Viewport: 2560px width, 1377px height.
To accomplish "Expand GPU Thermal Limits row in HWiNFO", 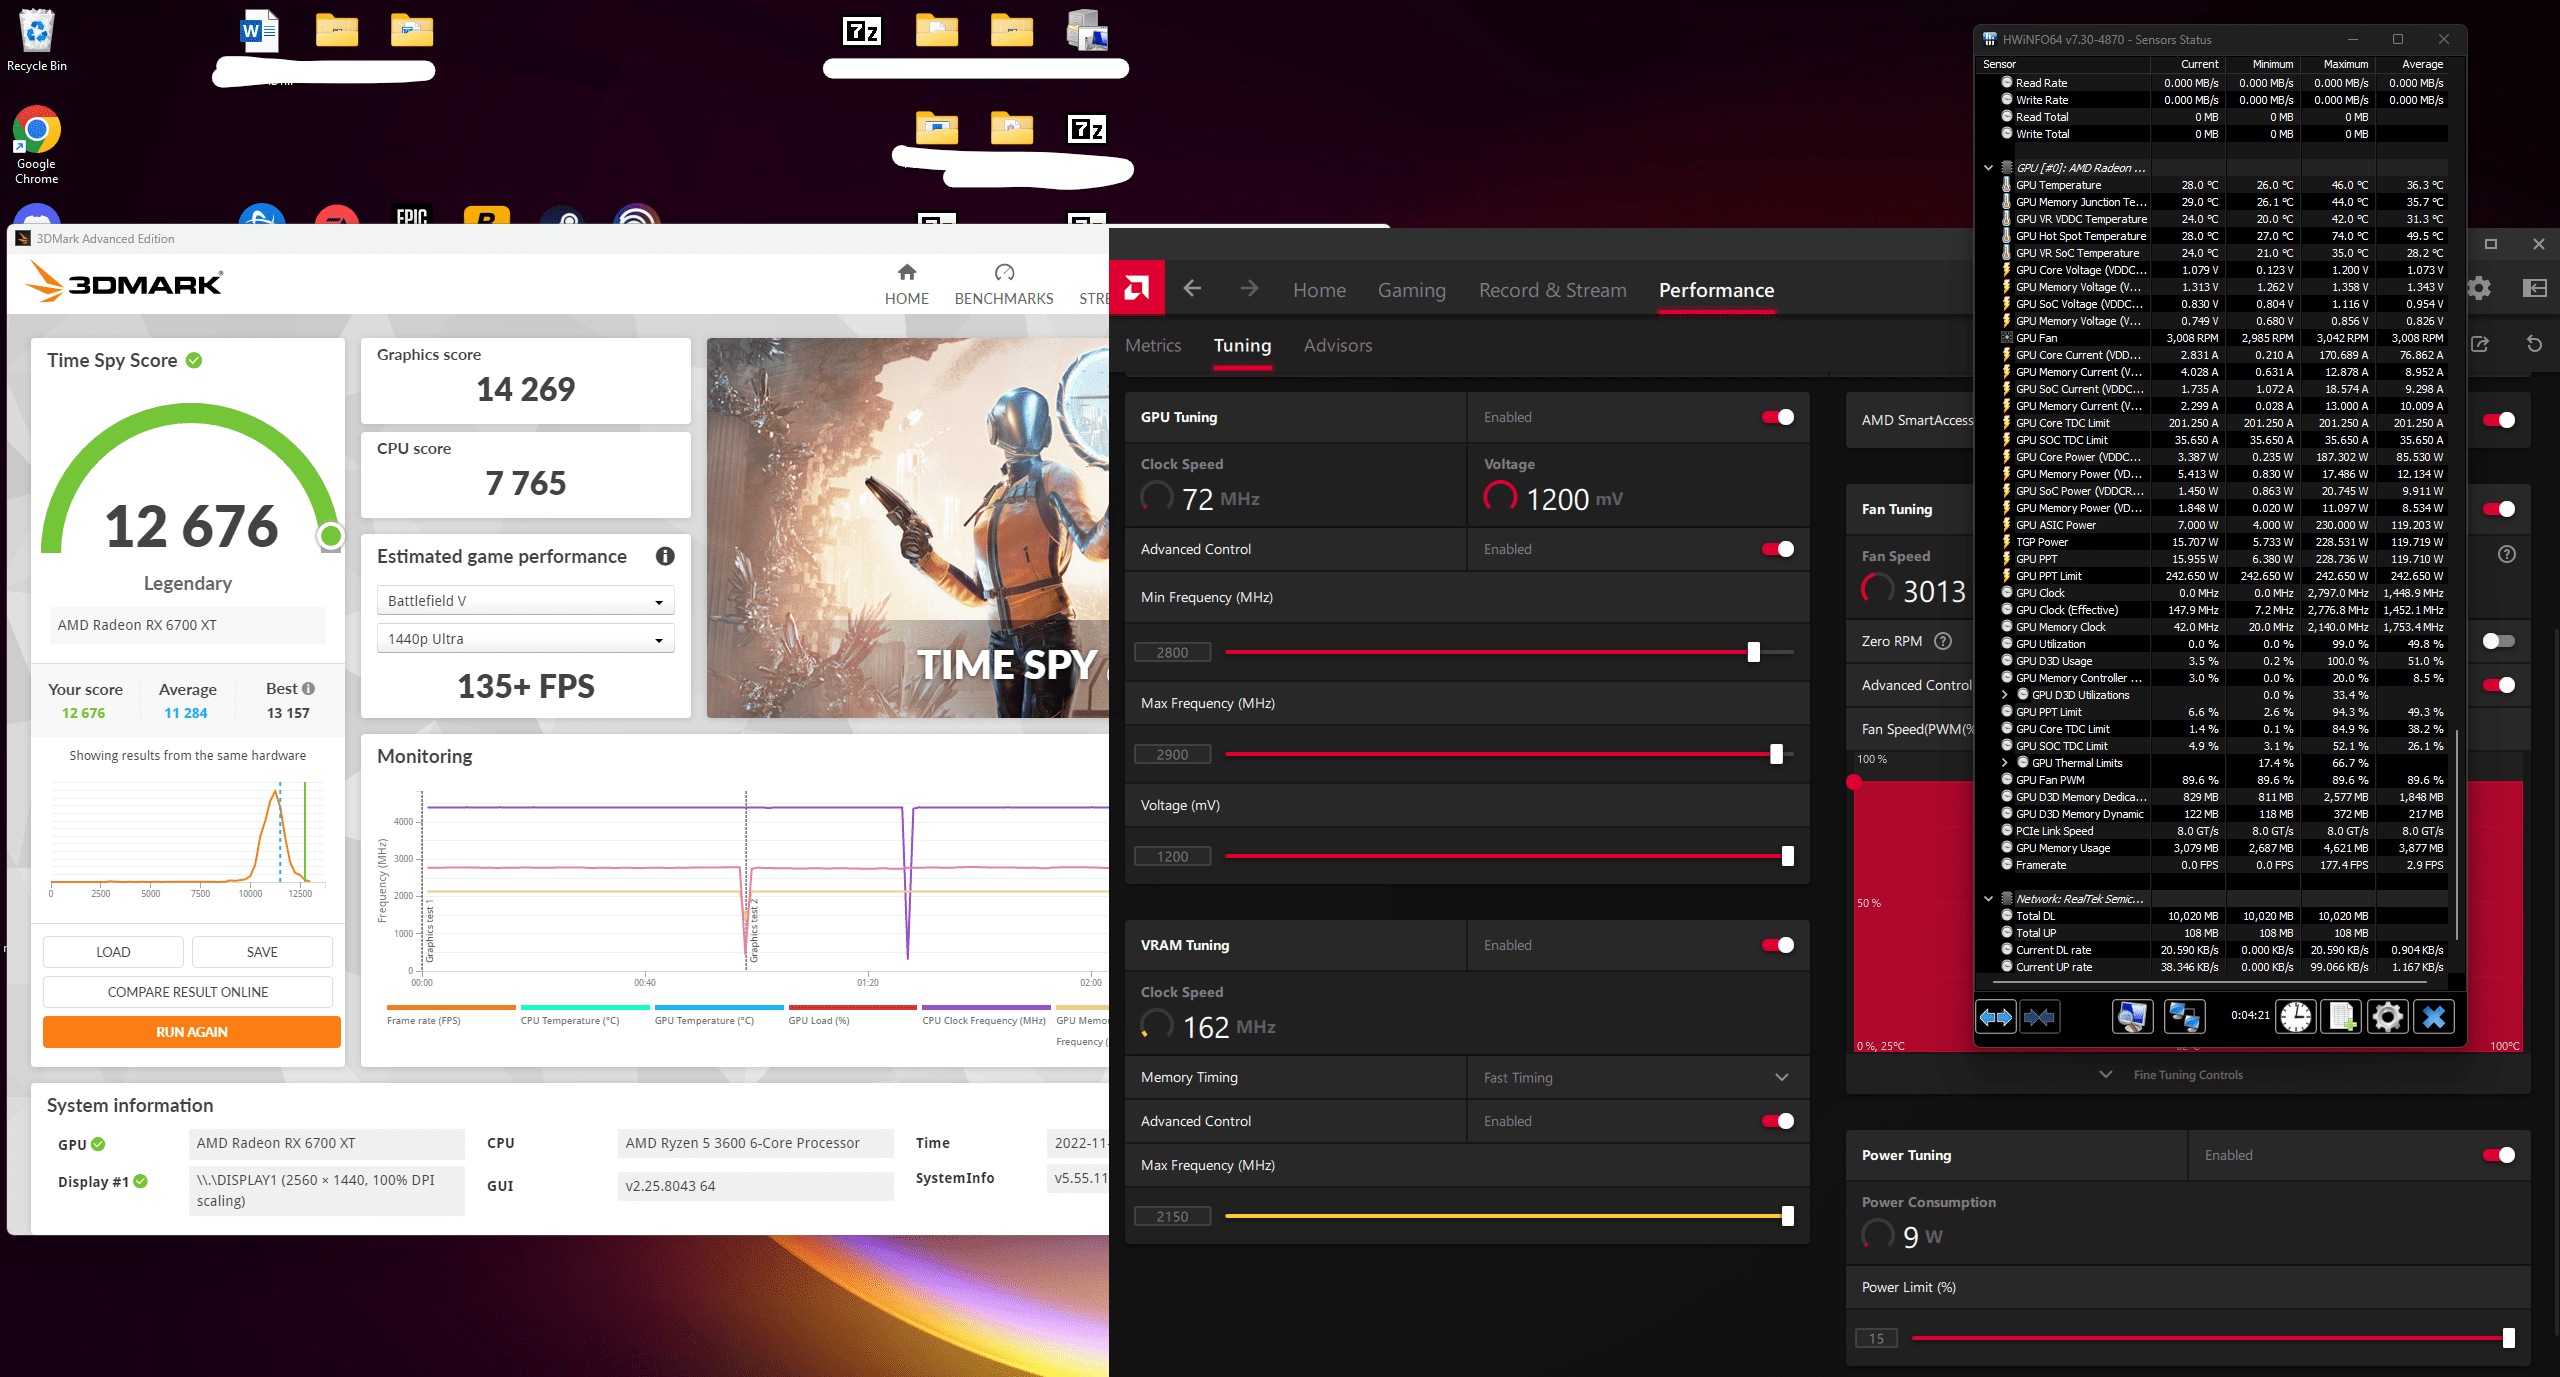I will pos(2005,763).
